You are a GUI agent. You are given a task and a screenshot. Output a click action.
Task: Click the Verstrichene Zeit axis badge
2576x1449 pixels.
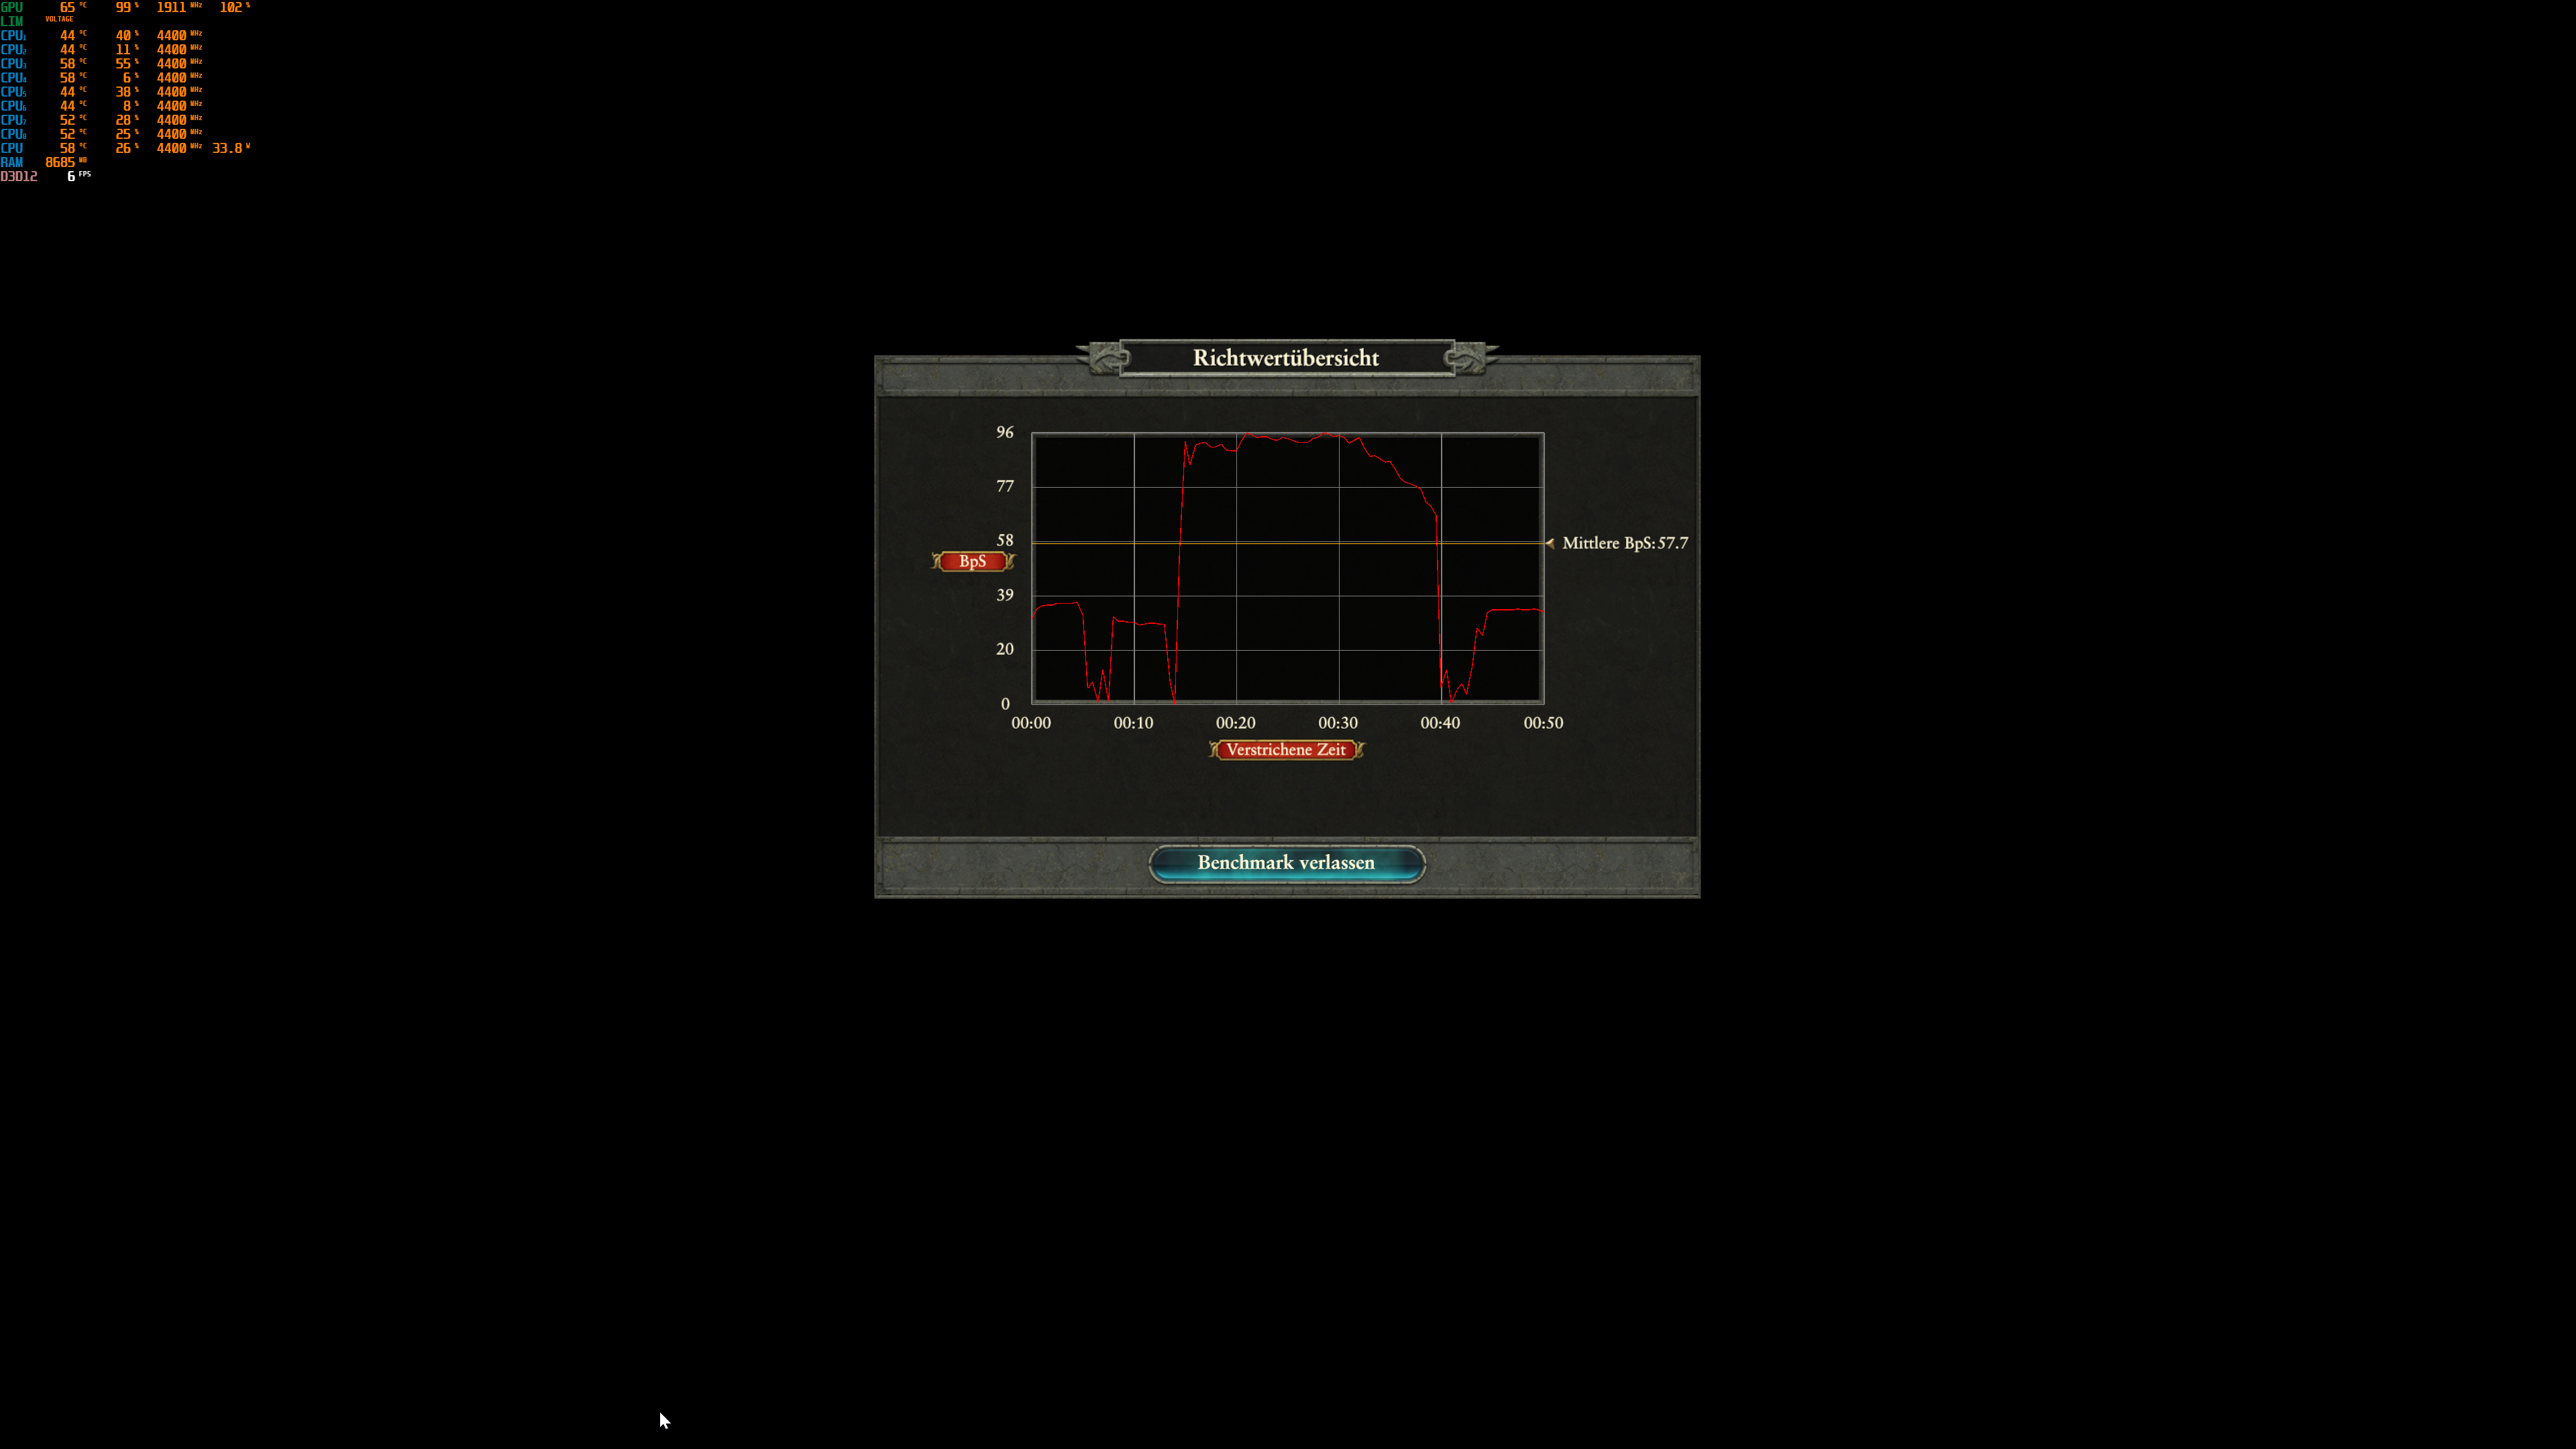(1286, 749)
